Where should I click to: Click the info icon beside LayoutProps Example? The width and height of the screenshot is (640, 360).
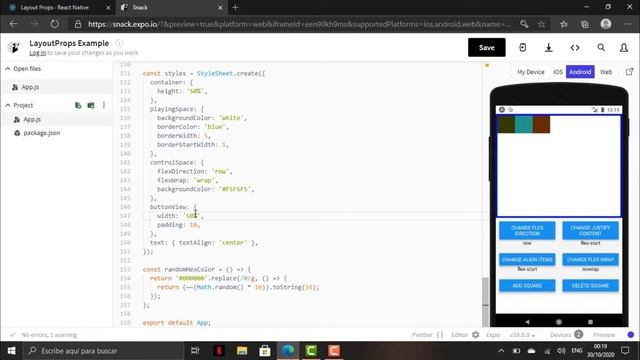pyautogui.click(x=119, y=43)
